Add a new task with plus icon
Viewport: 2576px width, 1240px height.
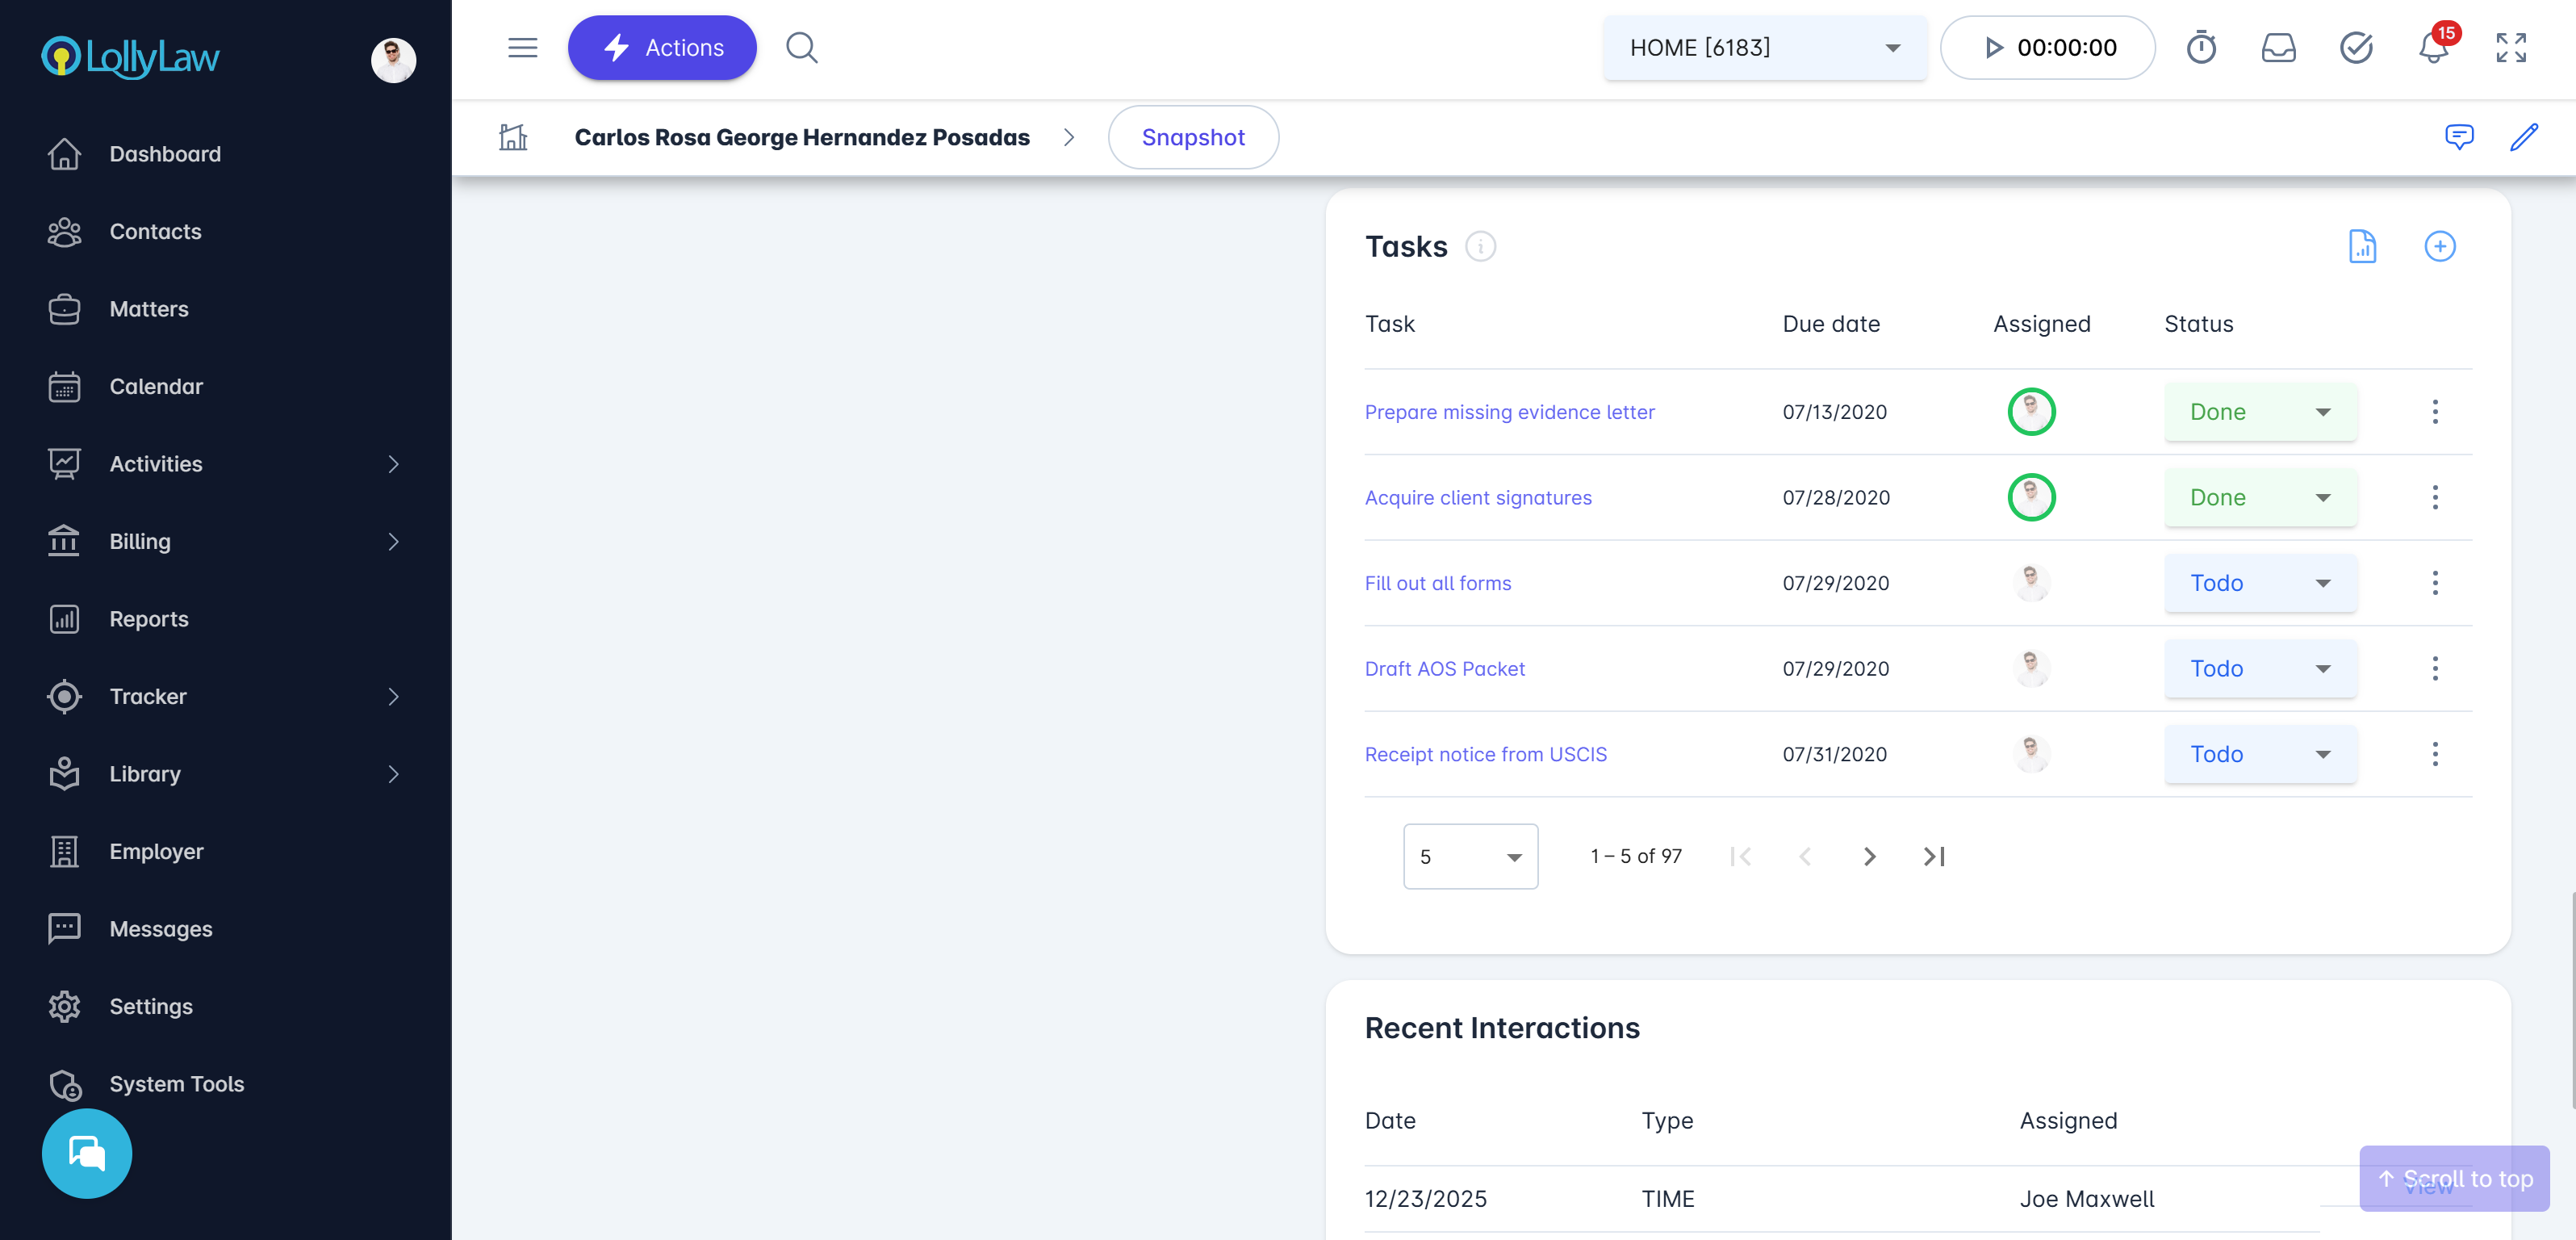pos(2439,246)
